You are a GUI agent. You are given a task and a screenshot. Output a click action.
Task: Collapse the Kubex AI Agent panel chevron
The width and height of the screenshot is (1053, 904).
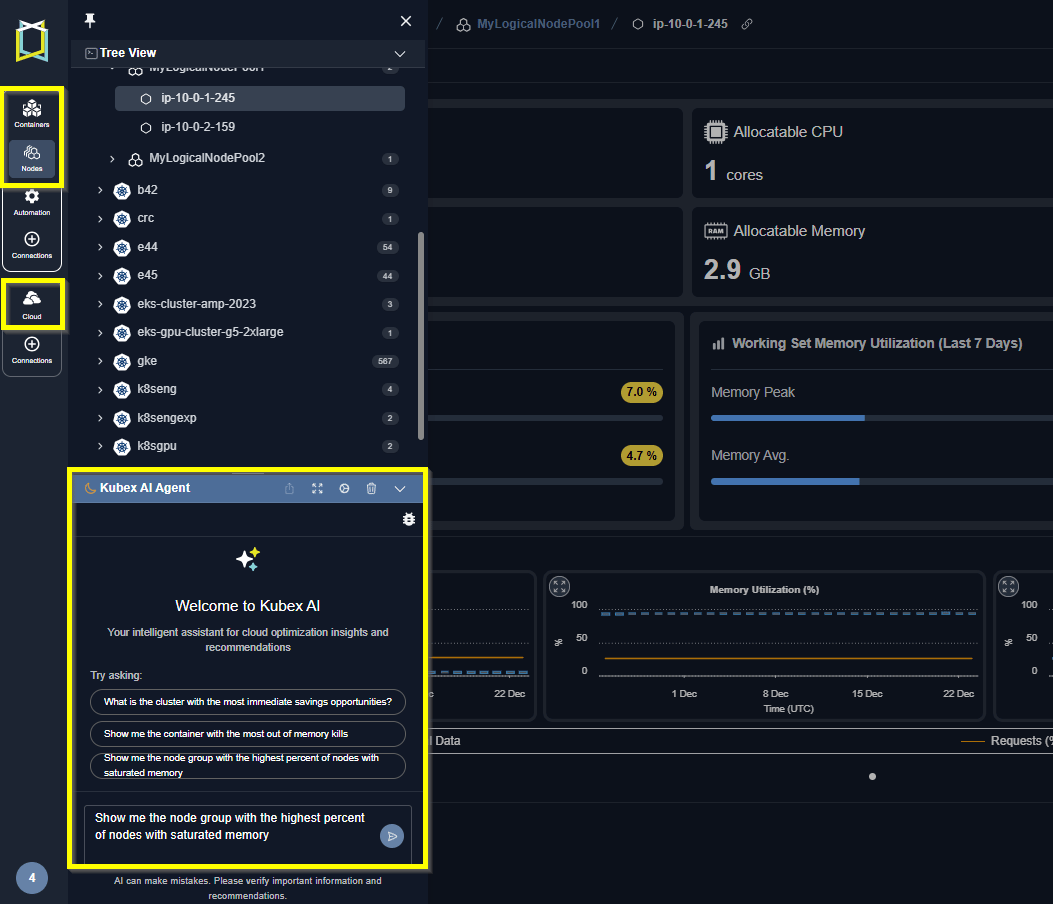click(x=400, y=489)
